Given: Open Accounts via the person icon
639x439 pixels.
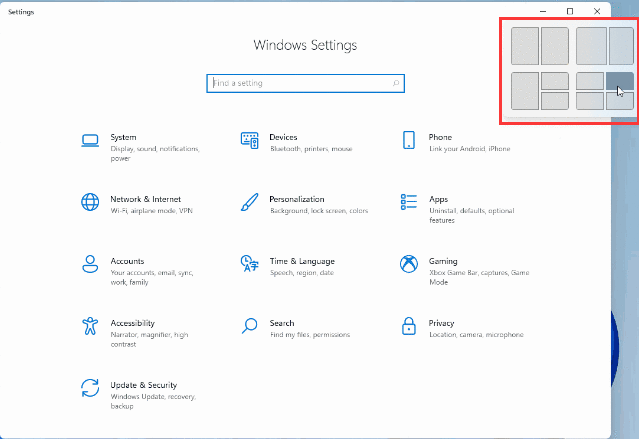Looking at the screenshot, I should tap(90, 264).
